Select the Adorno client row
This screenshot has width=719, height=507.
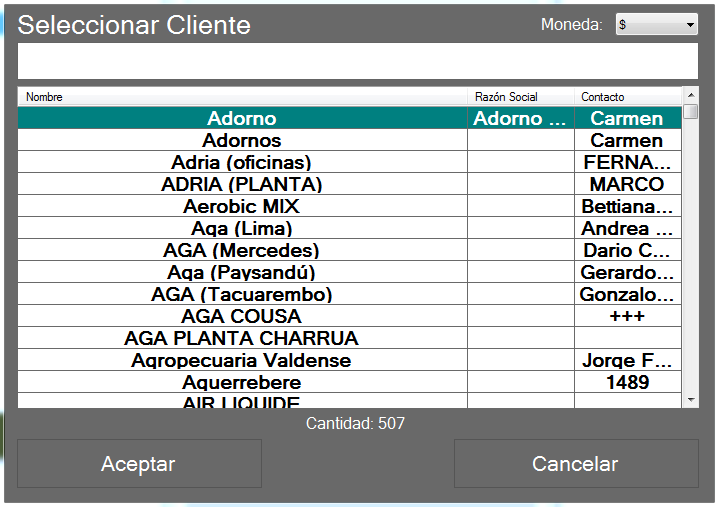[x=242, y=119]
